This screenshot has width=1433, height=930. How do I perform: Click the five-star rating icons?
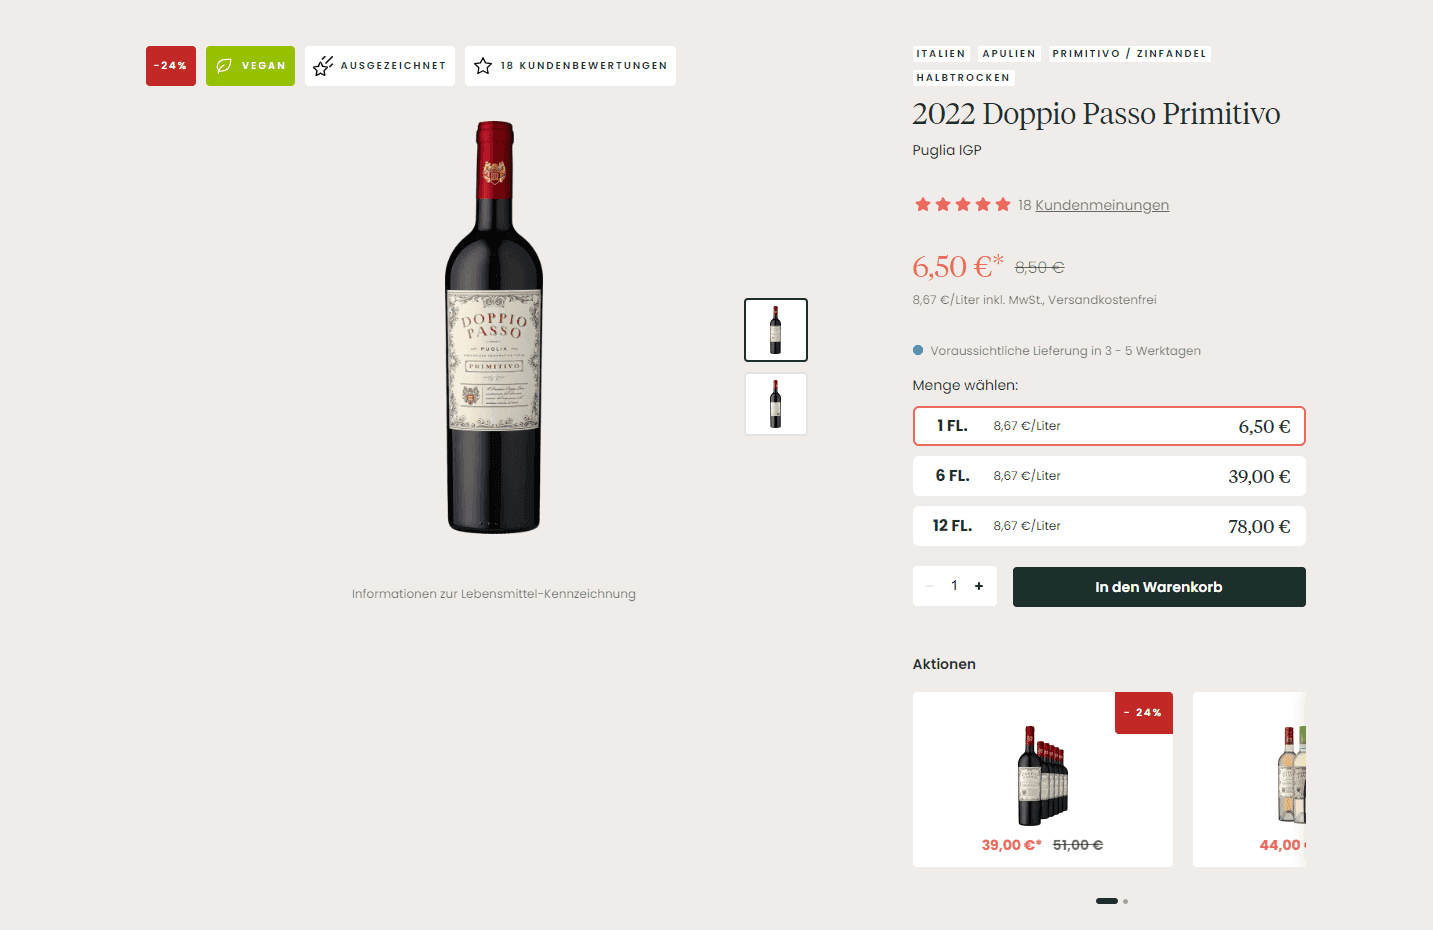point(962,205)
